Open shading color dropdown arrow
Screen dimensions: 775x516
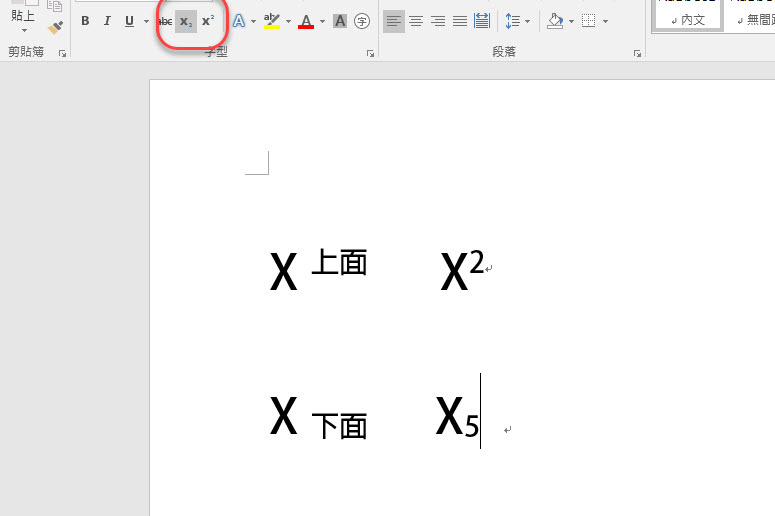pos(572,21)
